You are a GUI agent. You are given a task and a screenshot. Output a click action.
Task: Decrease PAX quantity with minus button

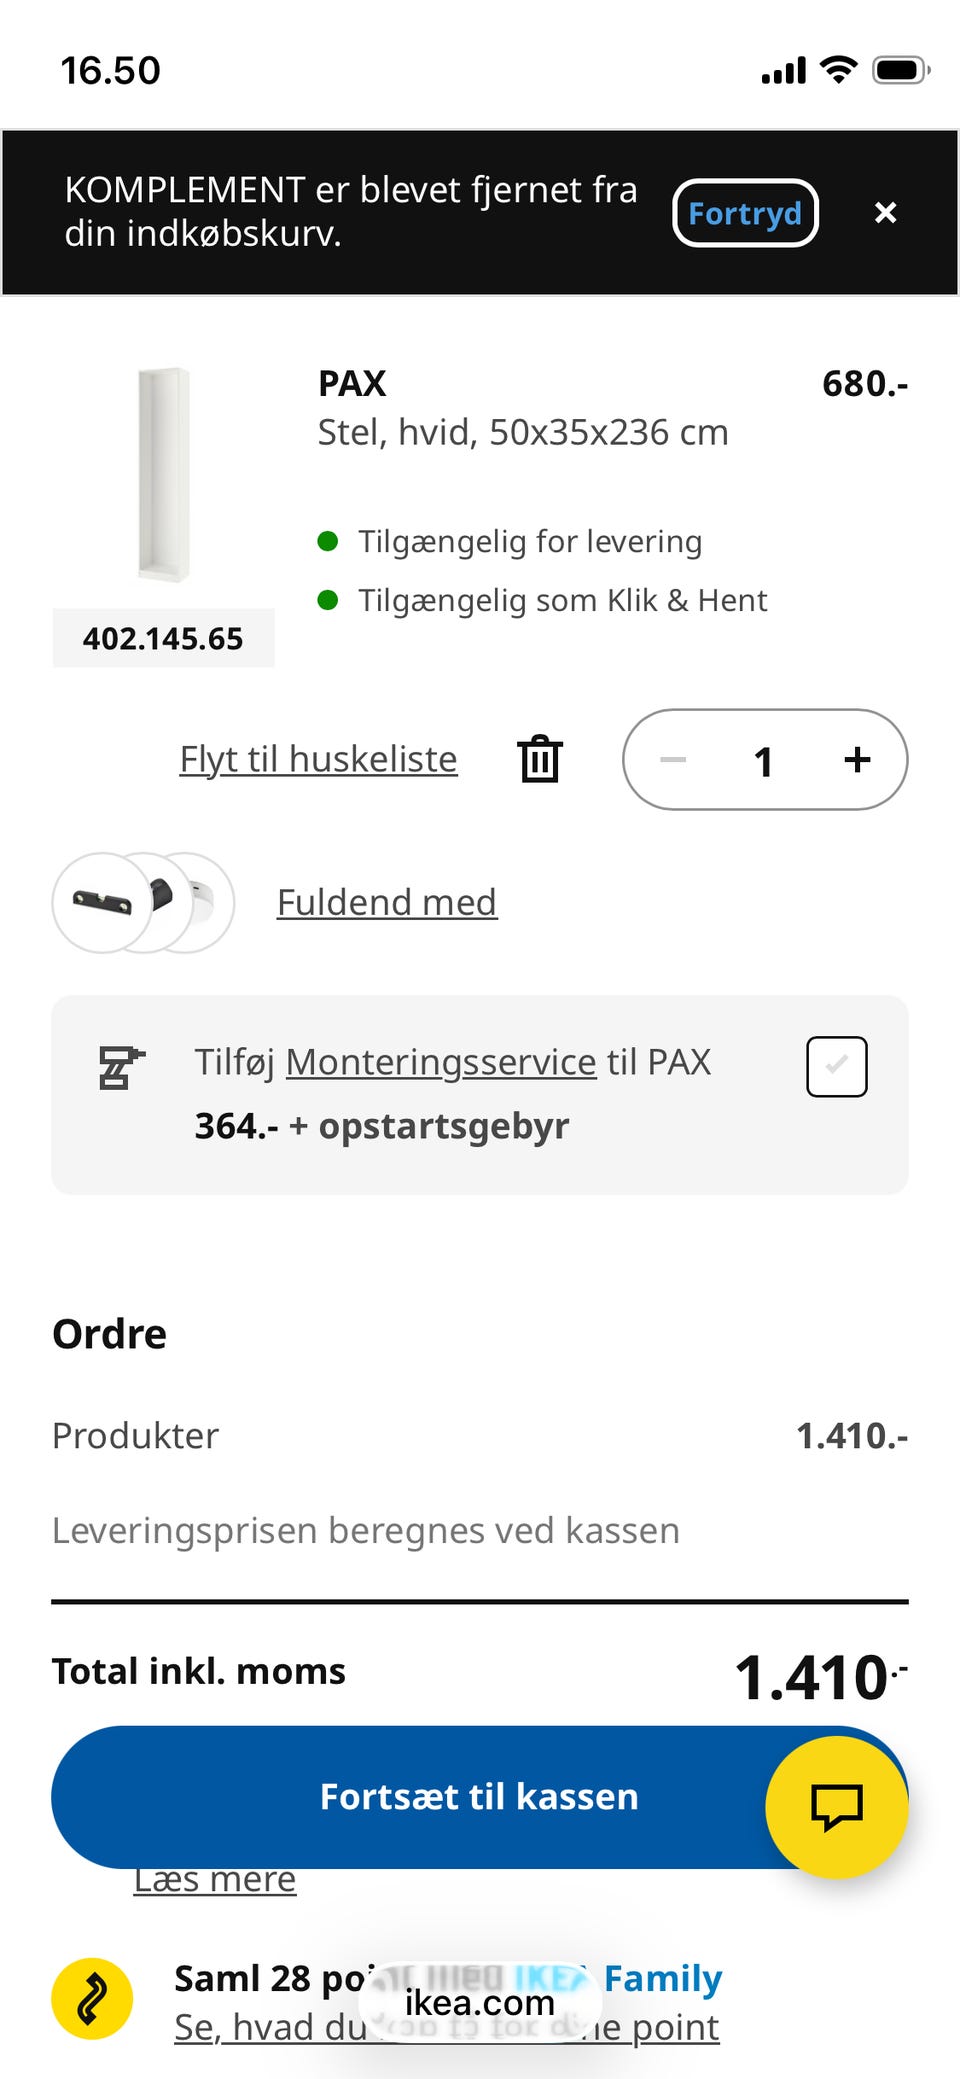click(x=673, y=760)
